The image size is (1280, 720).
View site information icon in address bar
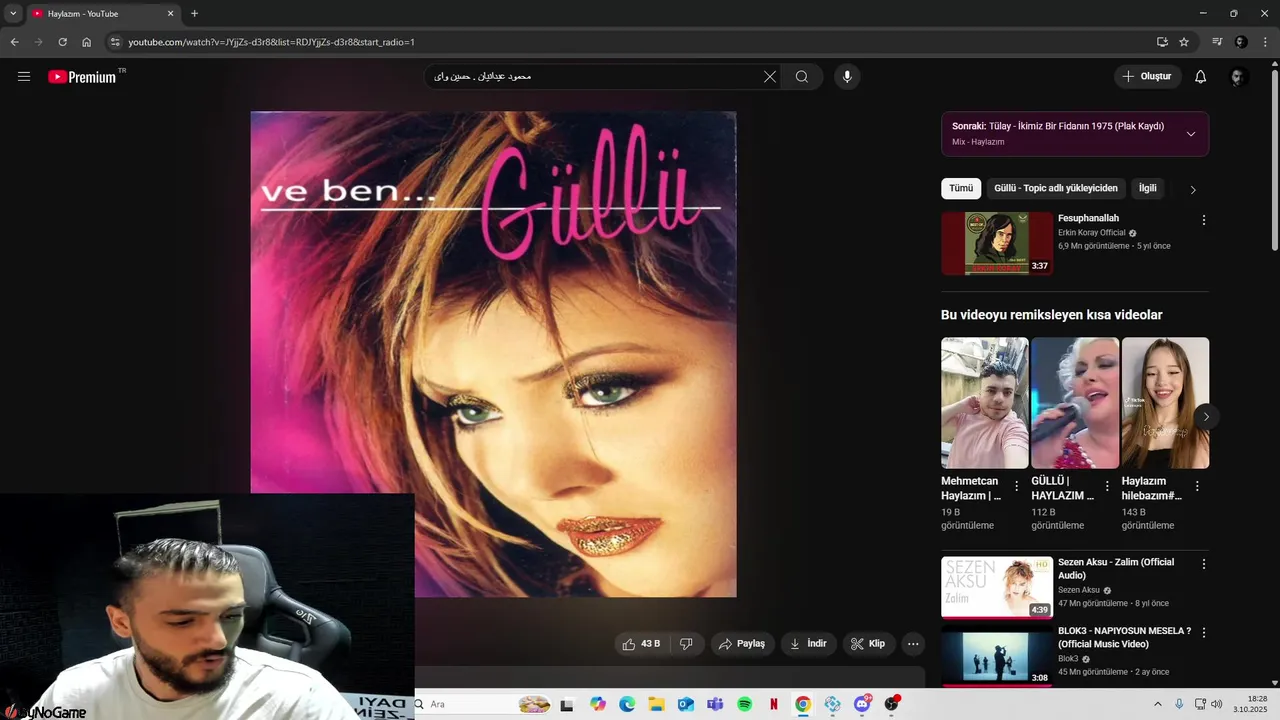click(115, 42)
